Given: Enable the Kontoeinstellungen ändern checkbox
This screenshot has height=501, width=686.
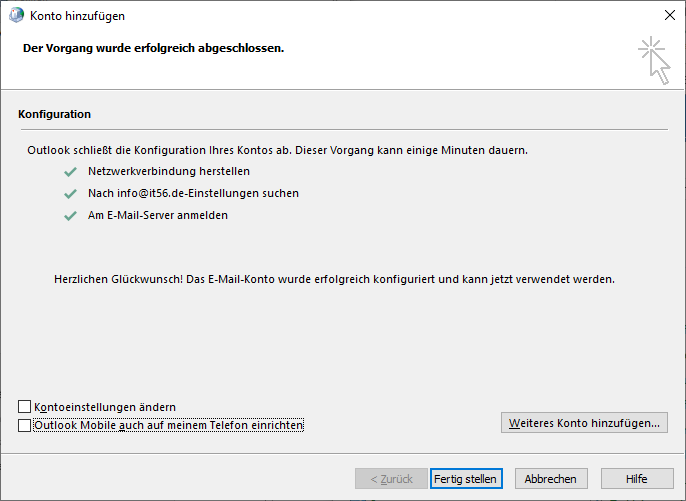Looking at the screenshot, I should click(x=24, y=406).
